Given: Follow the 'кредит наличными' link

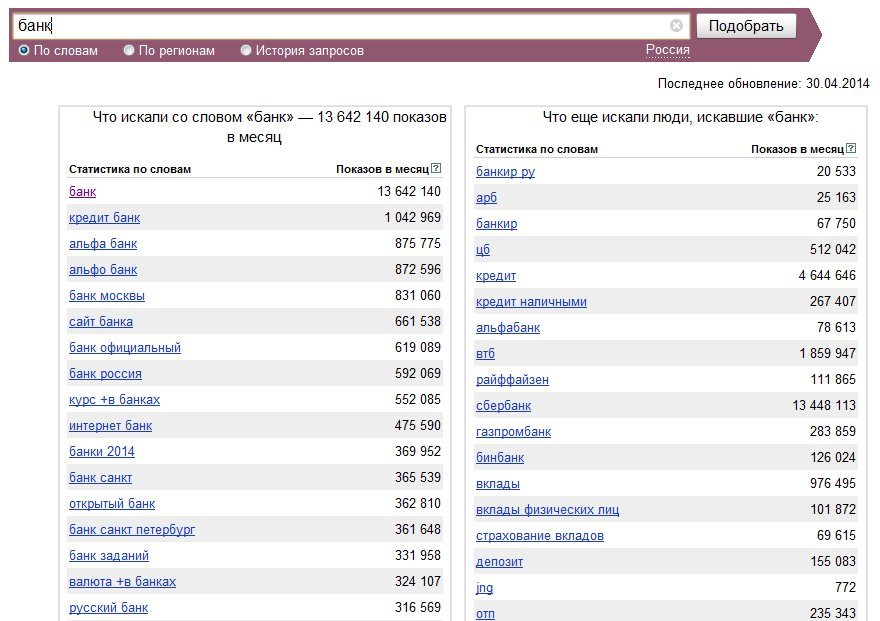Looking at the screenshot, I should (x=531, y=301).
